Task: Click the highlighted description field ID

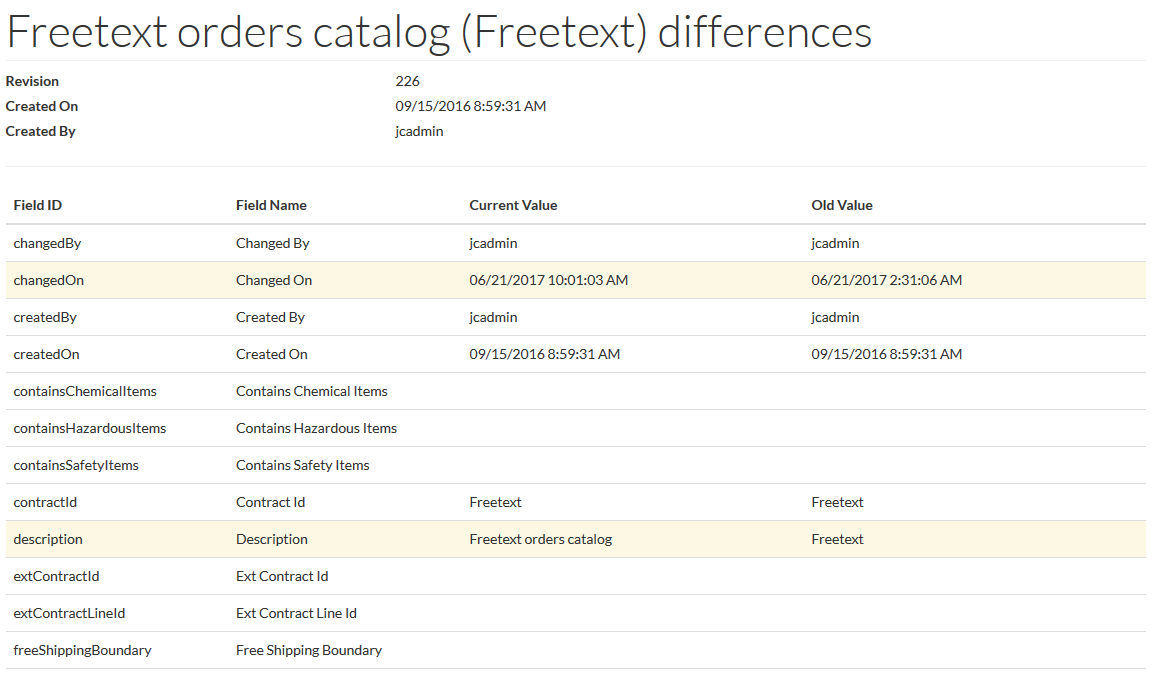Action: 48,539
